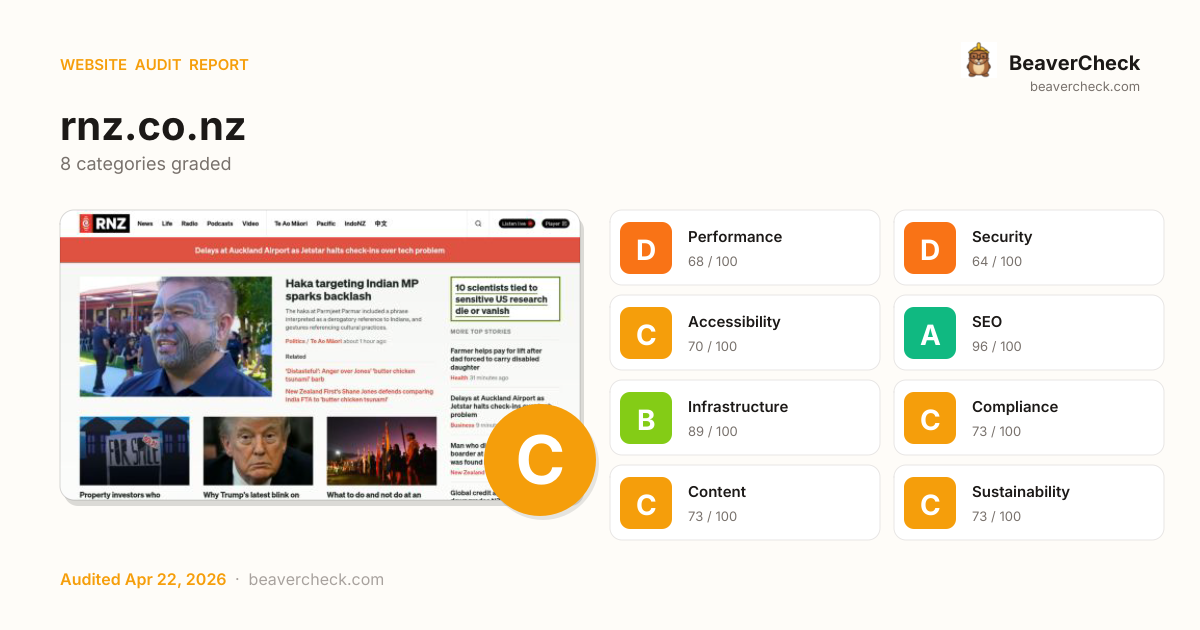Click the red Auckland Airport delays banner
The width and height of the screenshot is (1200, 630).
point(320,250)
